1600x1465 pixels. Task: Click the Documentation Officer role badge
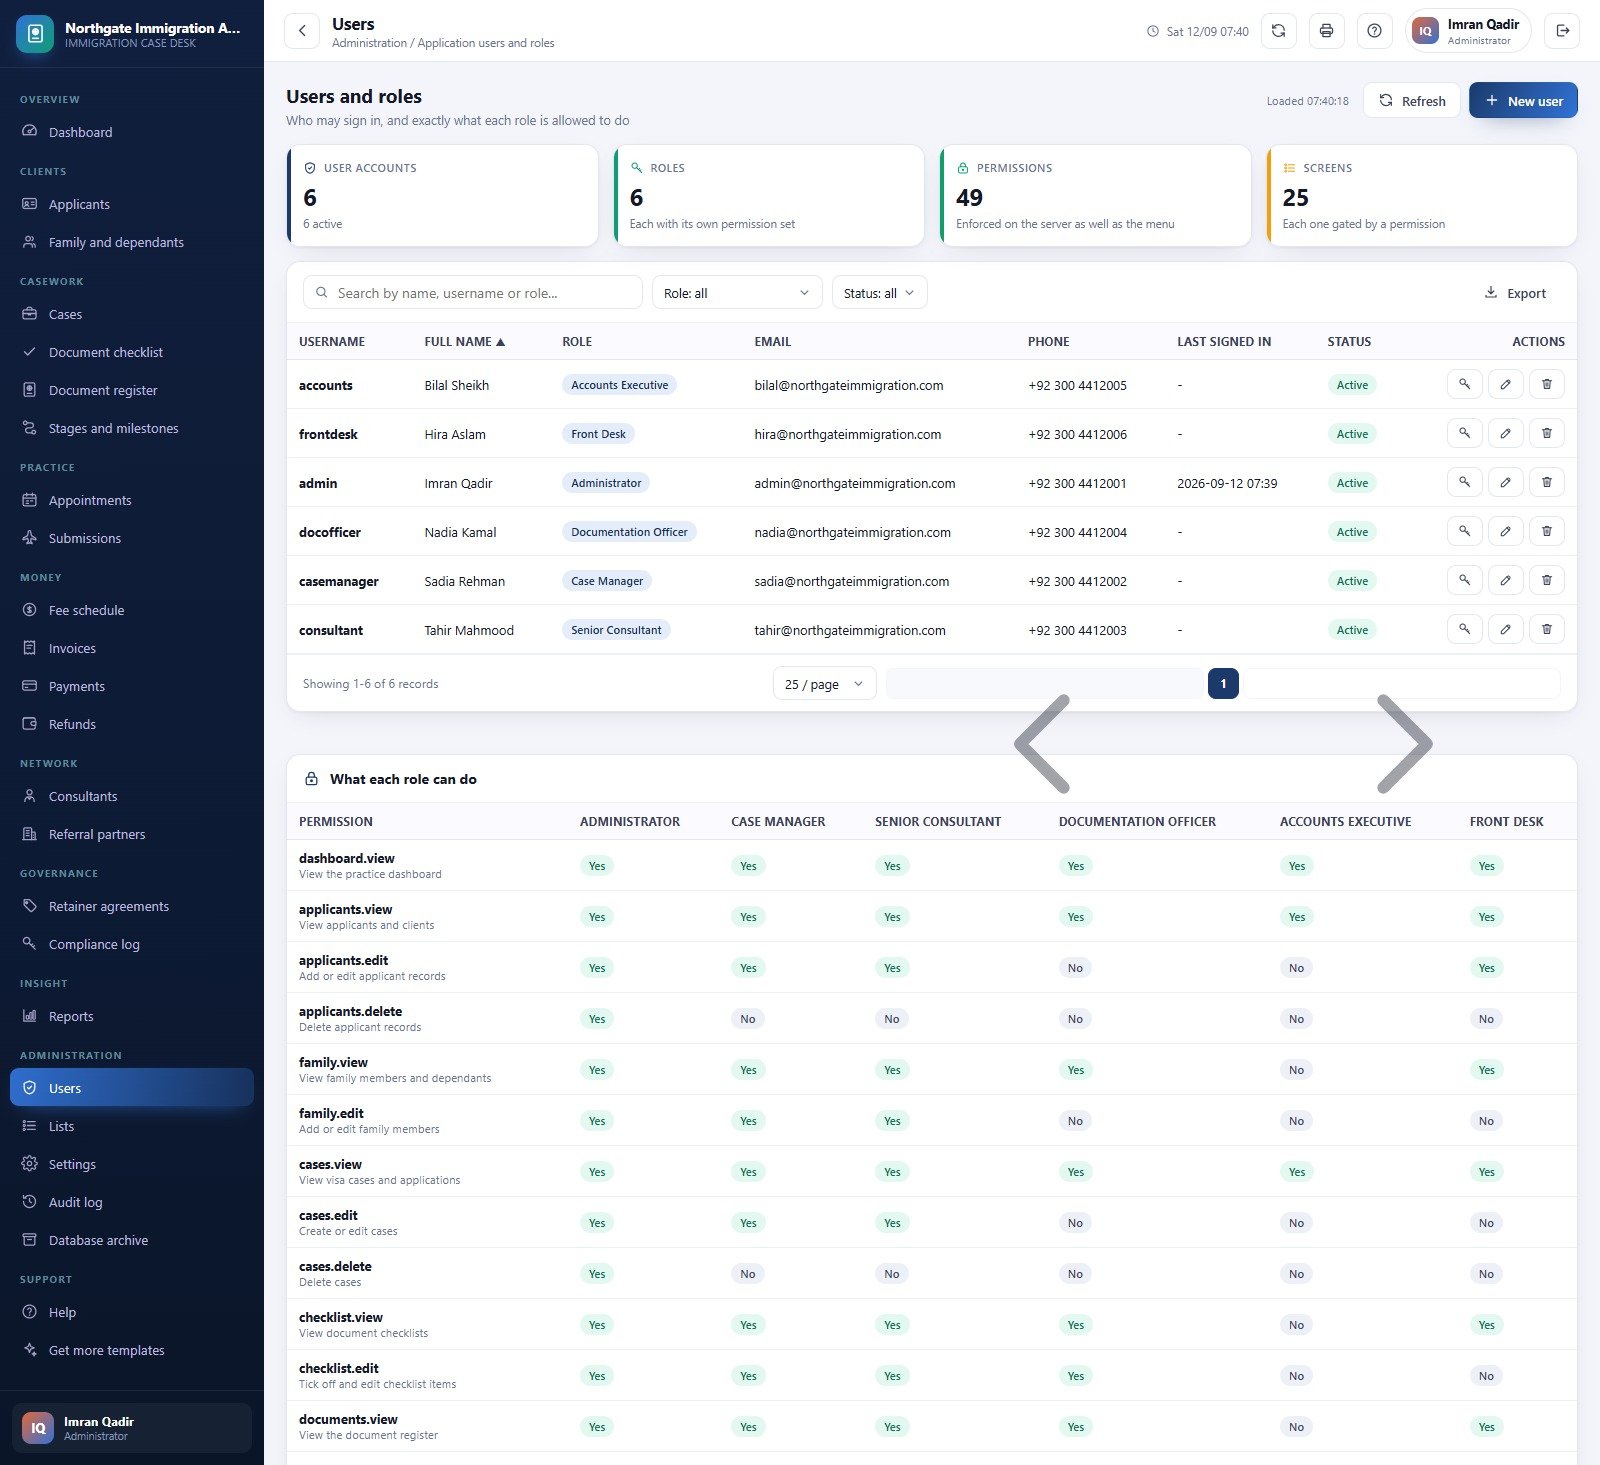pyautogui.click(x=629, y=532)
